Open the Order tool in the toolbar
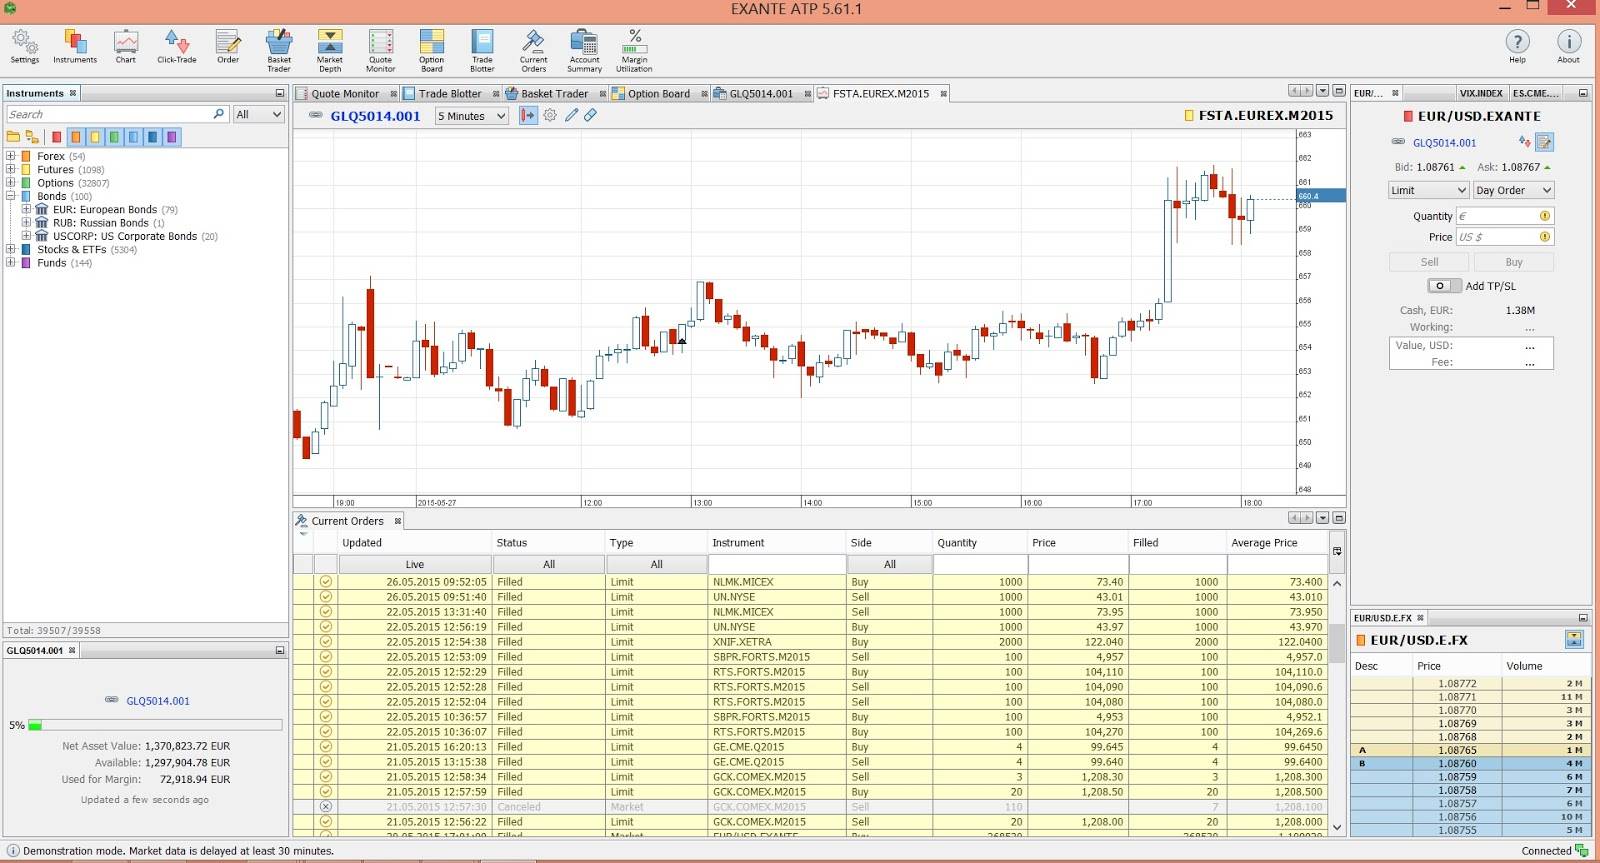This screenshot has height=863, width=1600. coord(228,46)
